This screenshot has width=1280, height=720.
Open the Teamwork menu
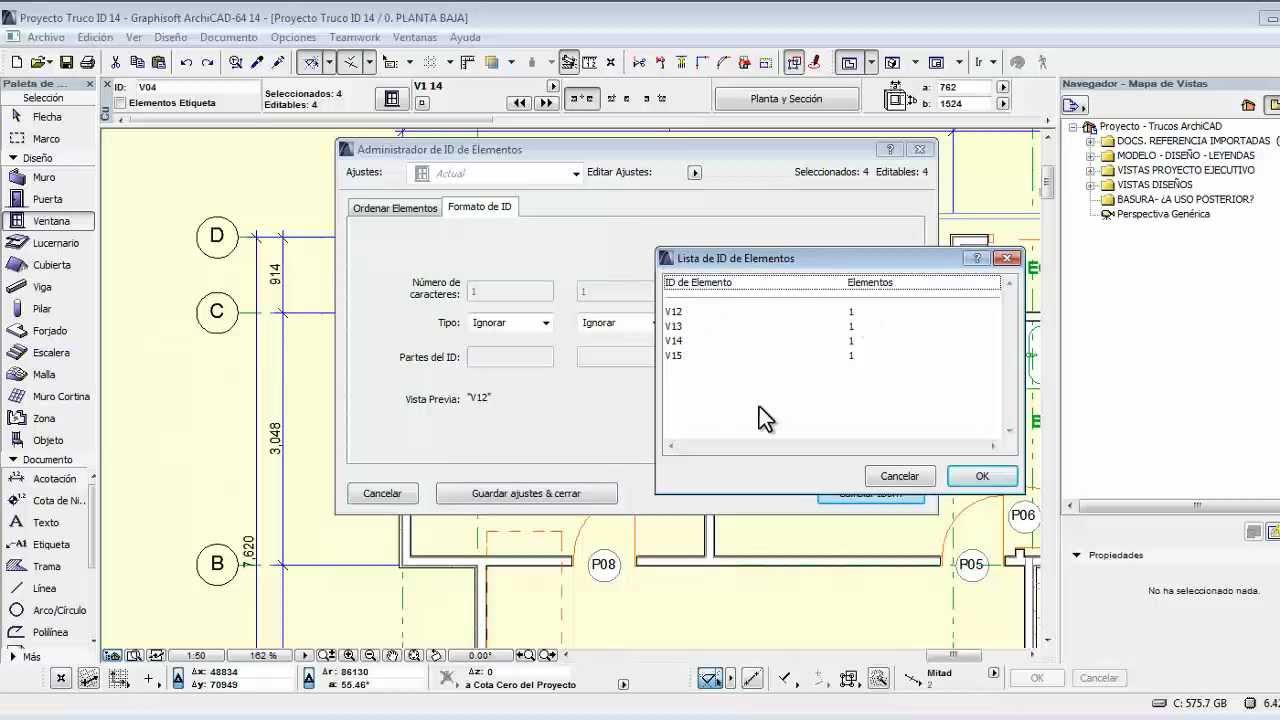[355, 37]
